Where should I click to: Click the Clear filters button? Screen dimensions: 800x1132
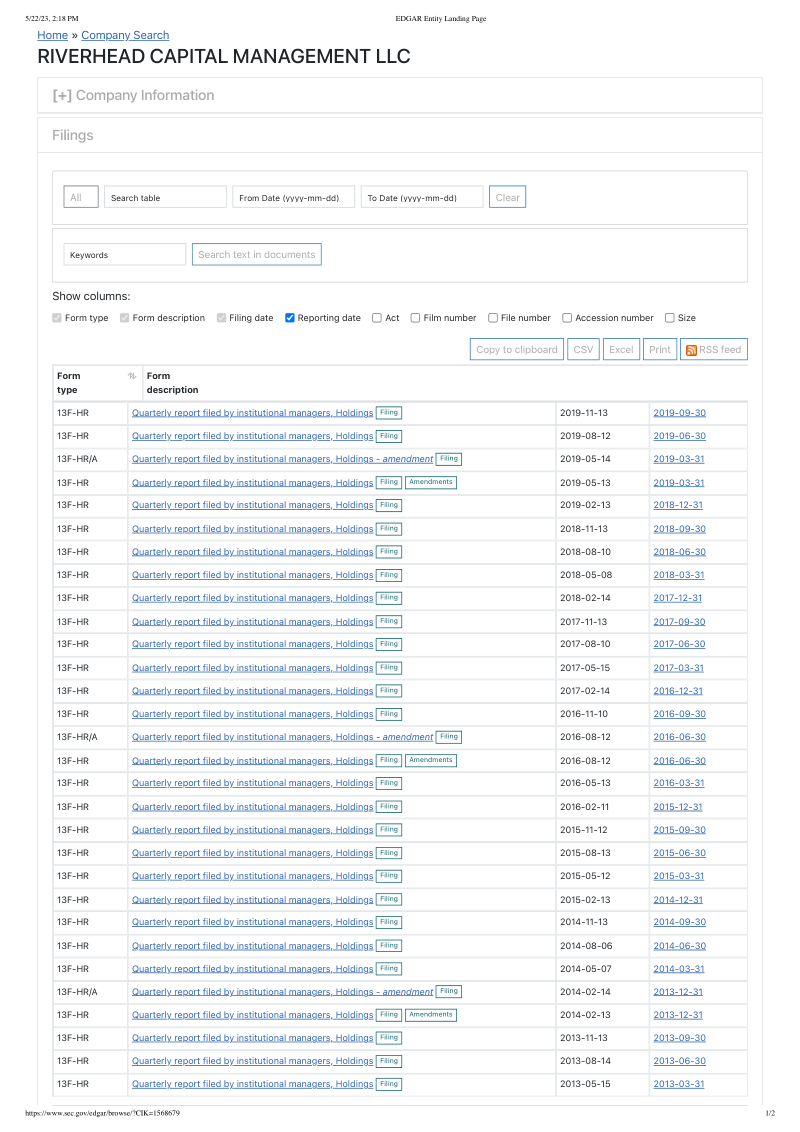pyautogui.click(x=508, y=197)
